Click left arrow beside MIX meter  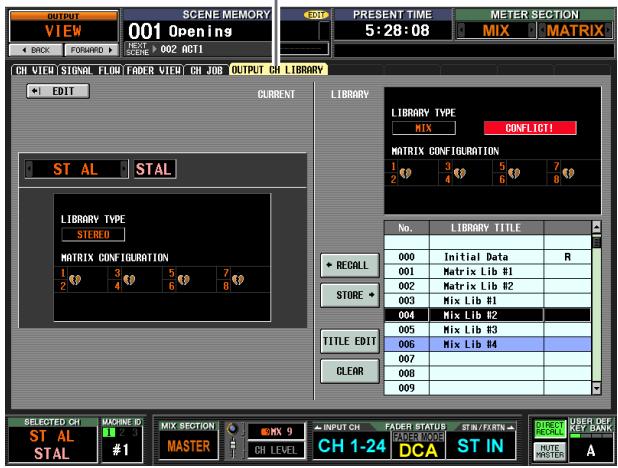tap(461, 30)
